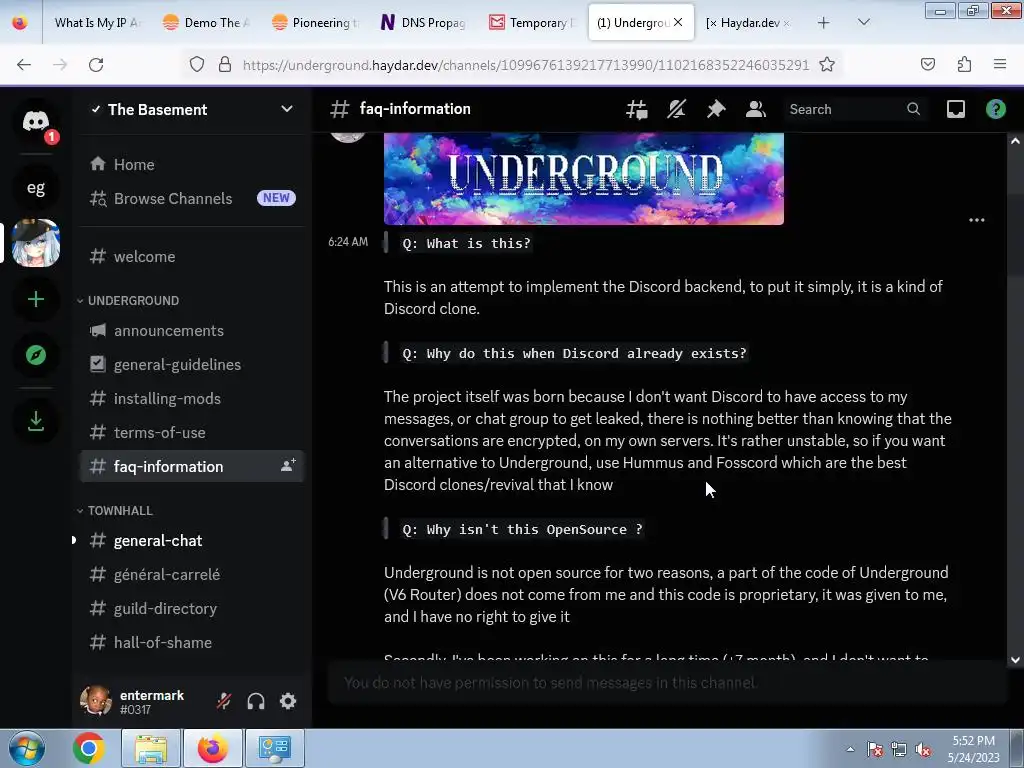
Task: Click the UNDERGROUND banner image
Action: (x=584, y=178)
